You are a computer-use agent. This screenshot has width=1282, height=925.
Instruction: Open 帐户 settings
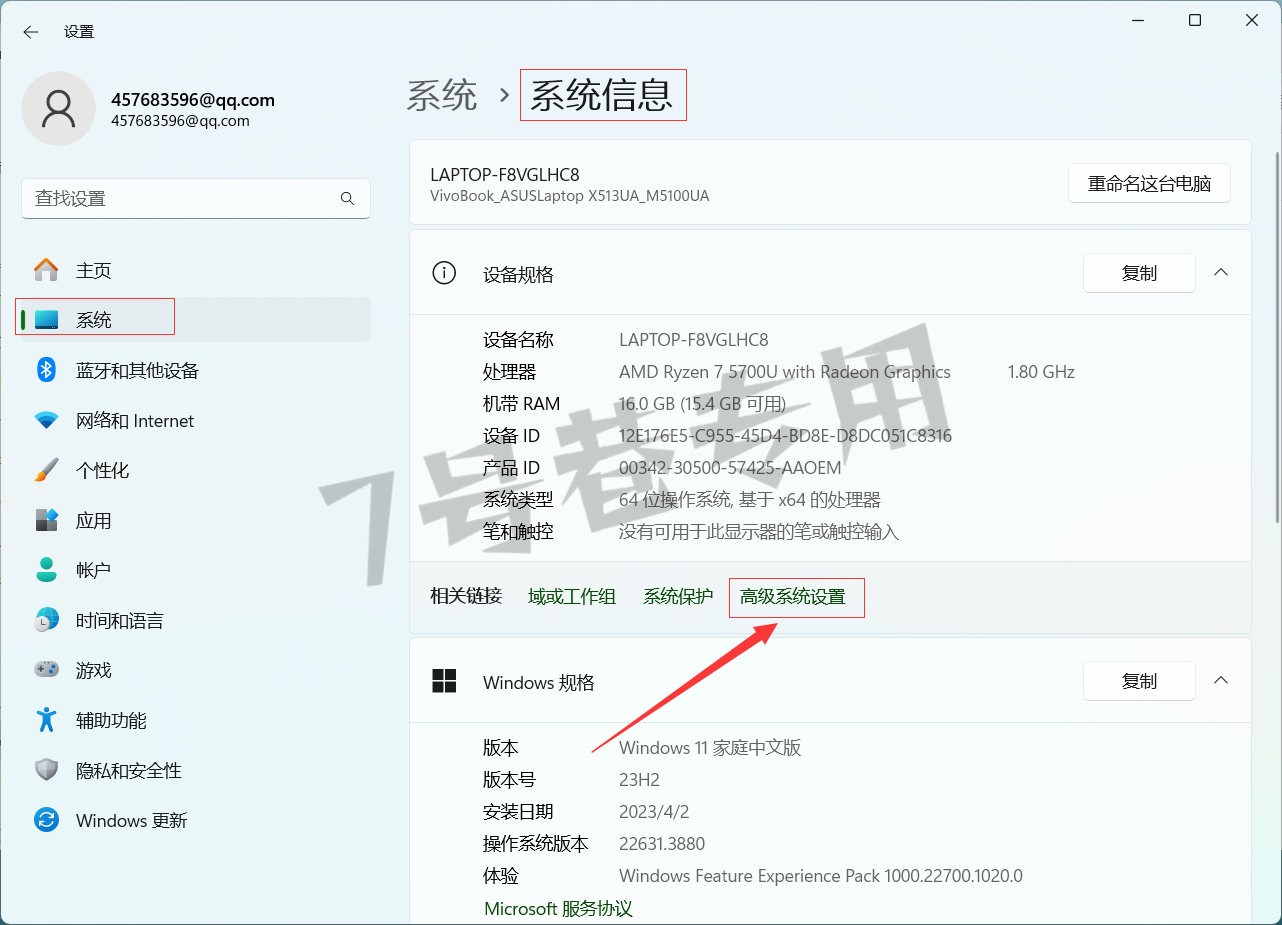(196, 570)
